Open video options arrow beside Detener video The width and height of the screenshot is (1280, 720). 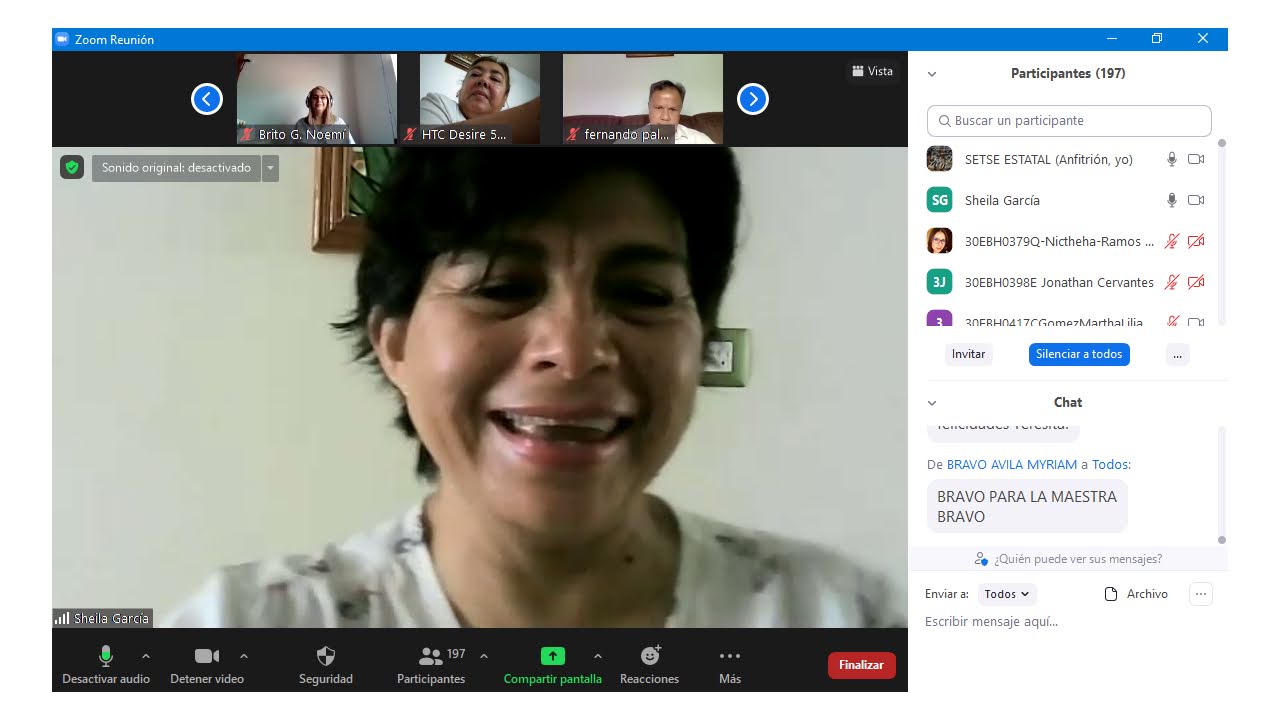point(244,657)
